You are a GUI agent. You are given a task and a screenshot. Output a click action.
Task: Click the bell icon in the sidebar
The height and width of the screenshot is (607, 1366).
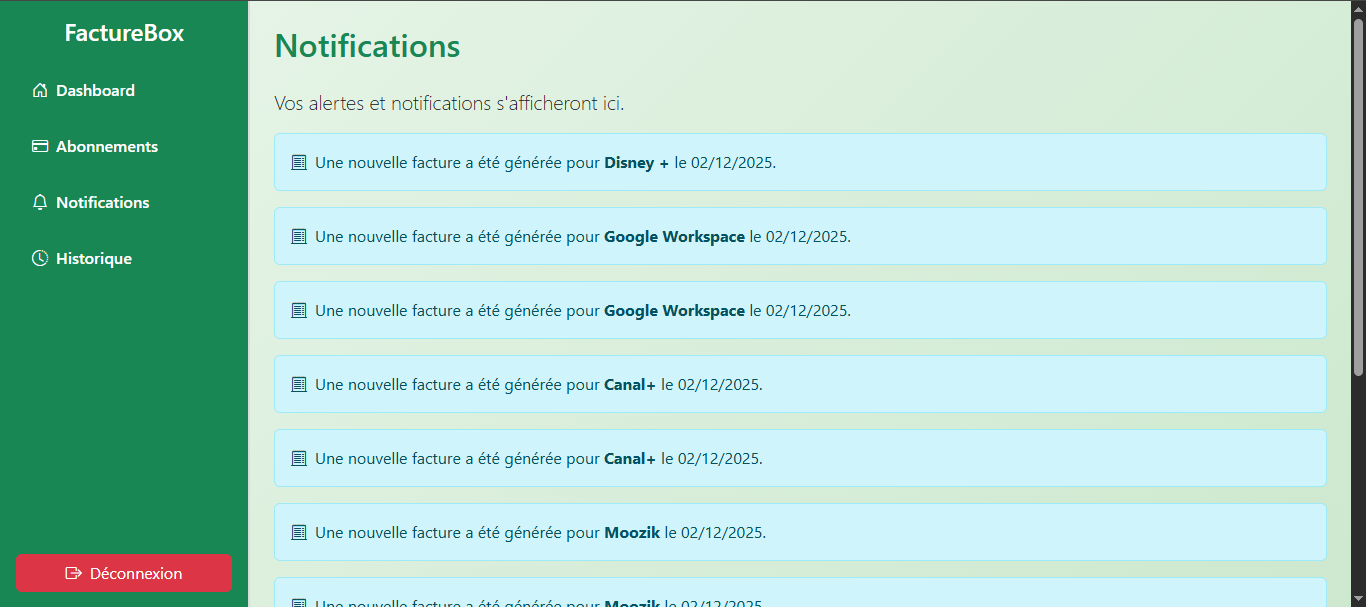point(40,203)
